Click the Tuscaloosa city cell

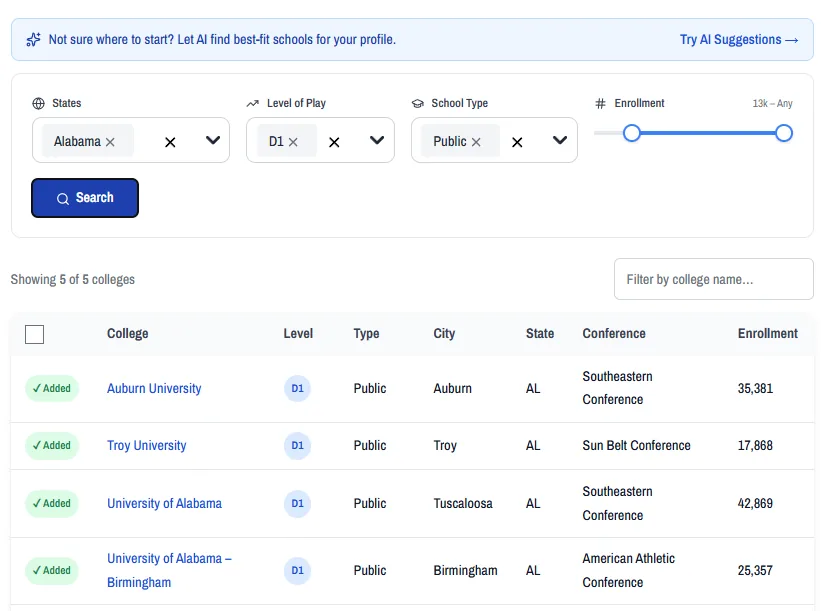pos(463,504)
